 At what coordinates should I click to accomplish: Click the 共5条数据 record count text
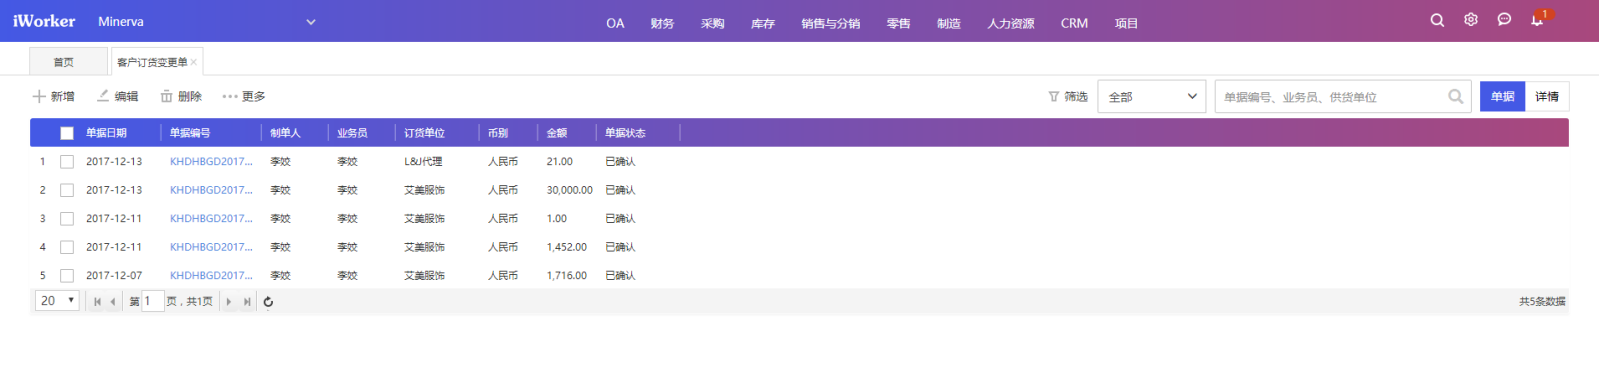pyautogui.click(x=1542, y=302)
